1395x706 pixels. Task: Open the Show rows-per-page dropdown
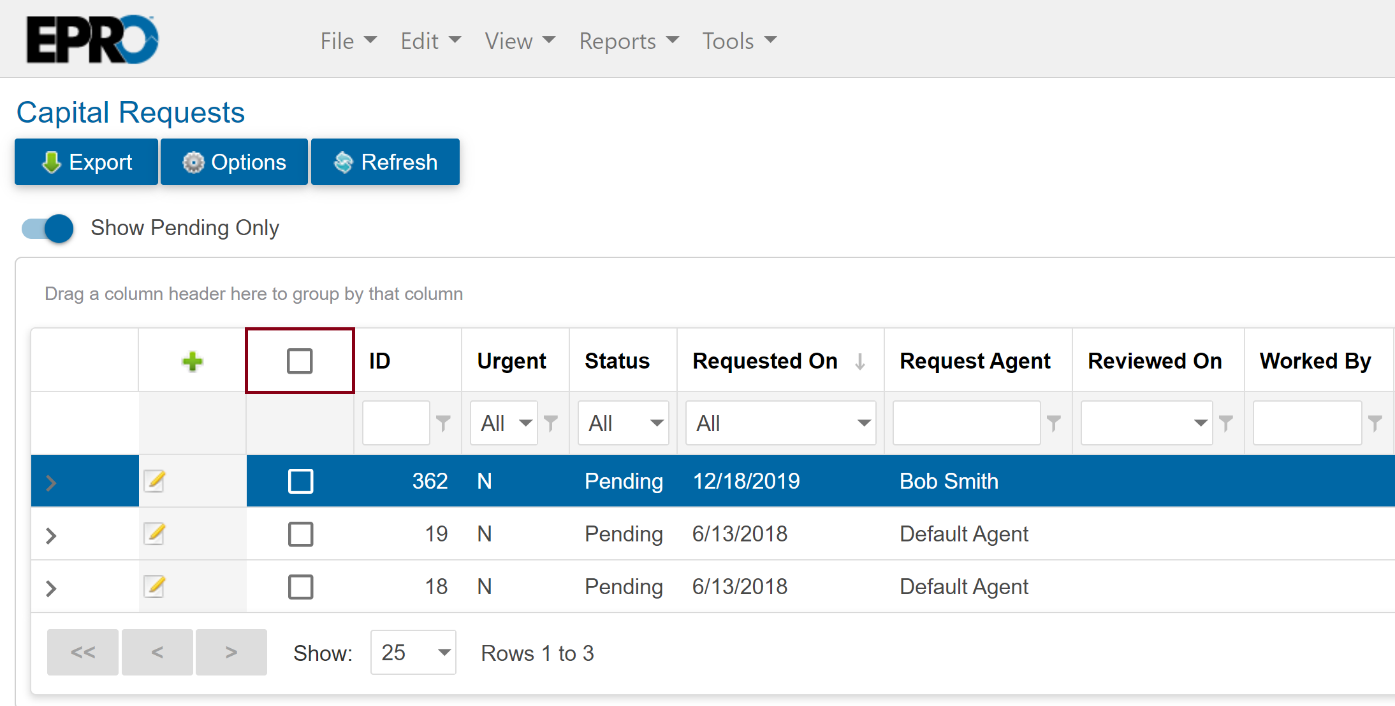tap(413, 653)
